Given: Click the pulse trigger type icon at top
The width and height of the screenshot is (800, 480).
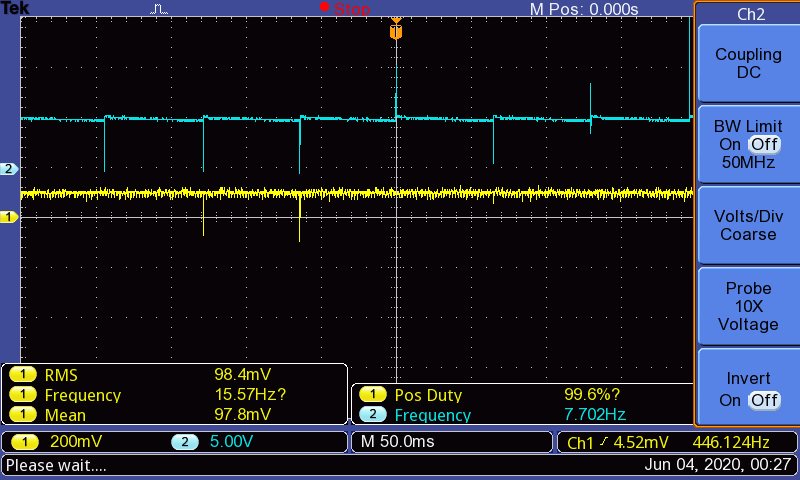Looking at the screenshot, I should click(159, 9).
